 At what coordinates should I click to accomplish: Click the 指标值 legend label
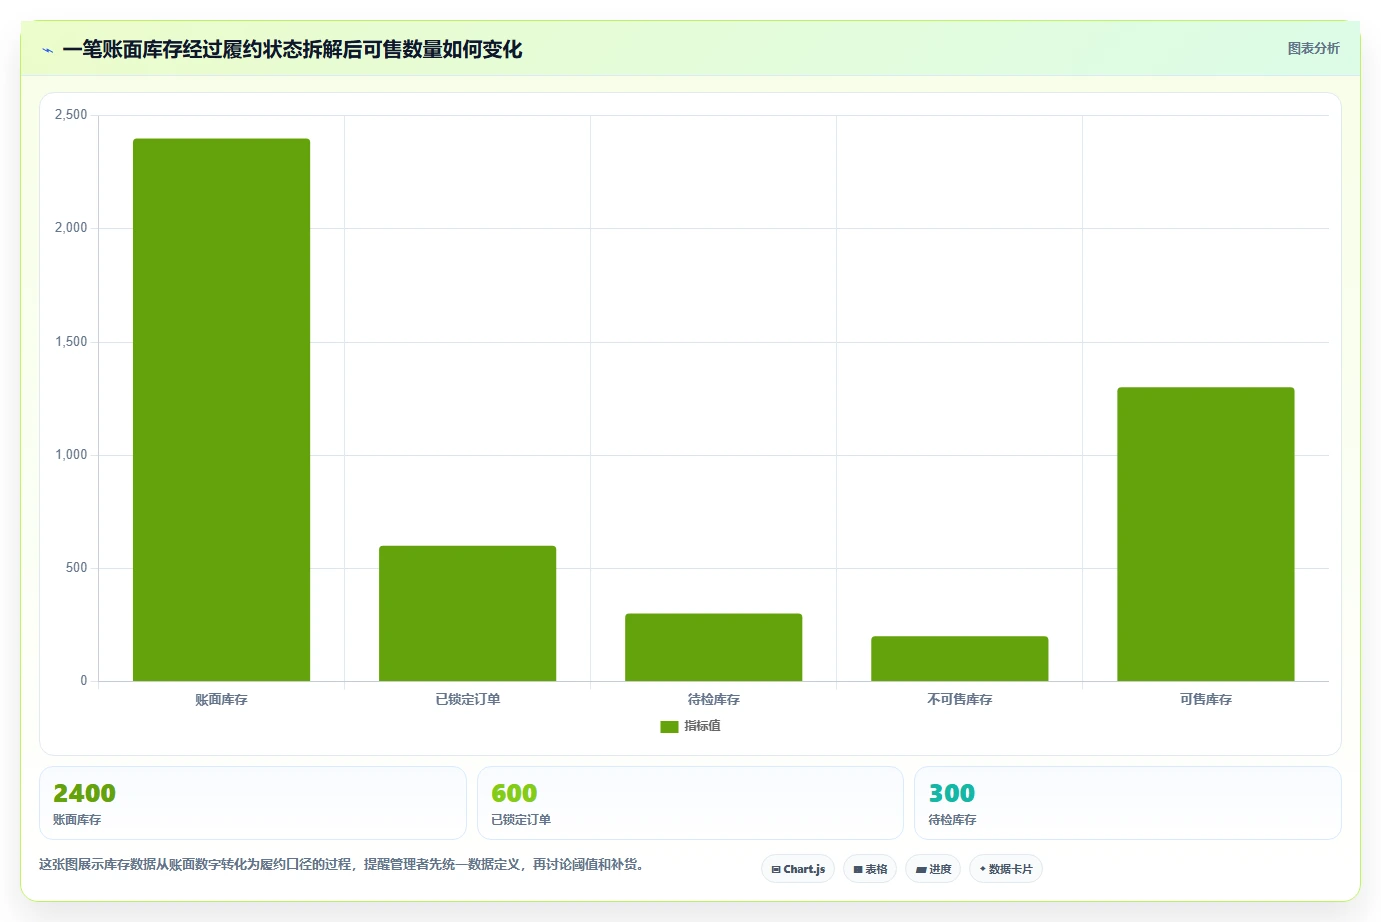click(x=702, y=726)
